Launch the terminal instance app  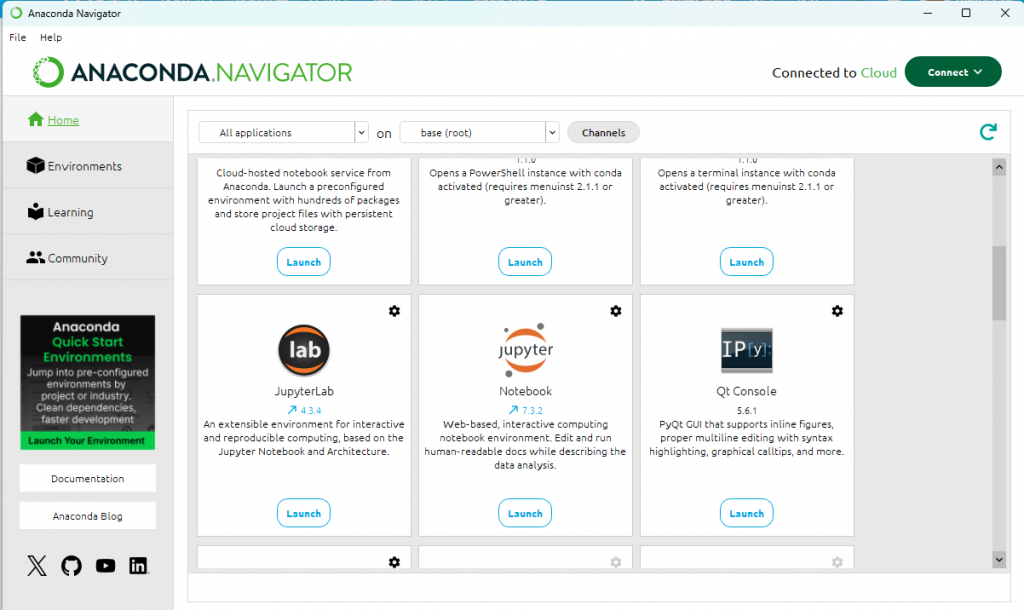[x=746, y=262]
